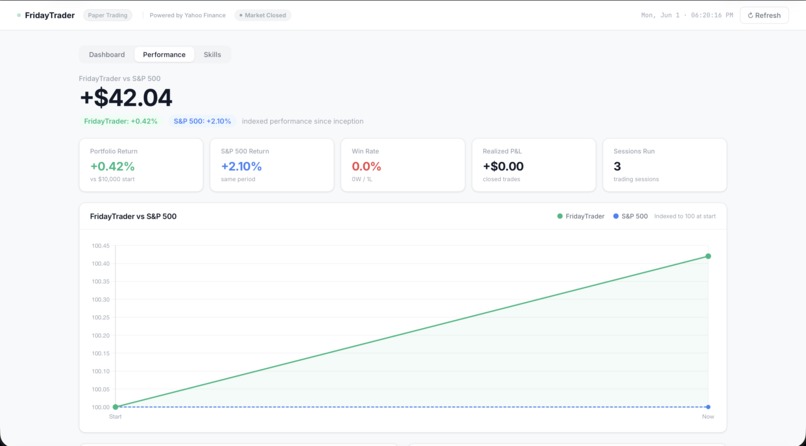806x446 pixels.
Task: Switch to the Dashboard tab
Action: click(107, 54)
